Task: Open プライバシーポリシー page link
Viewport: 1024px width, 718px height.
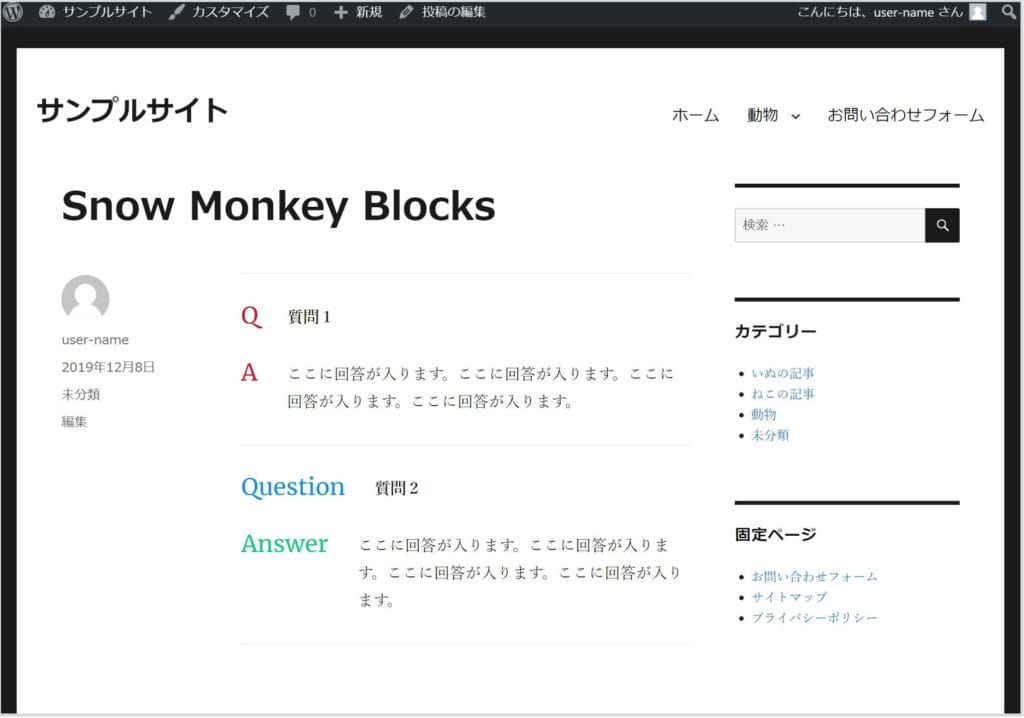Action: tap(814, 618)
